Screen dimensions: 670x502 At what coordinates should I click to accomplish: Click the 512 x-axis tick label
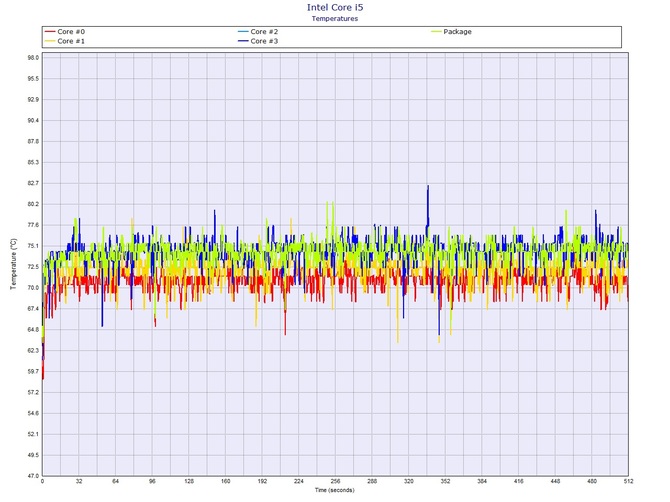point(628,481)
